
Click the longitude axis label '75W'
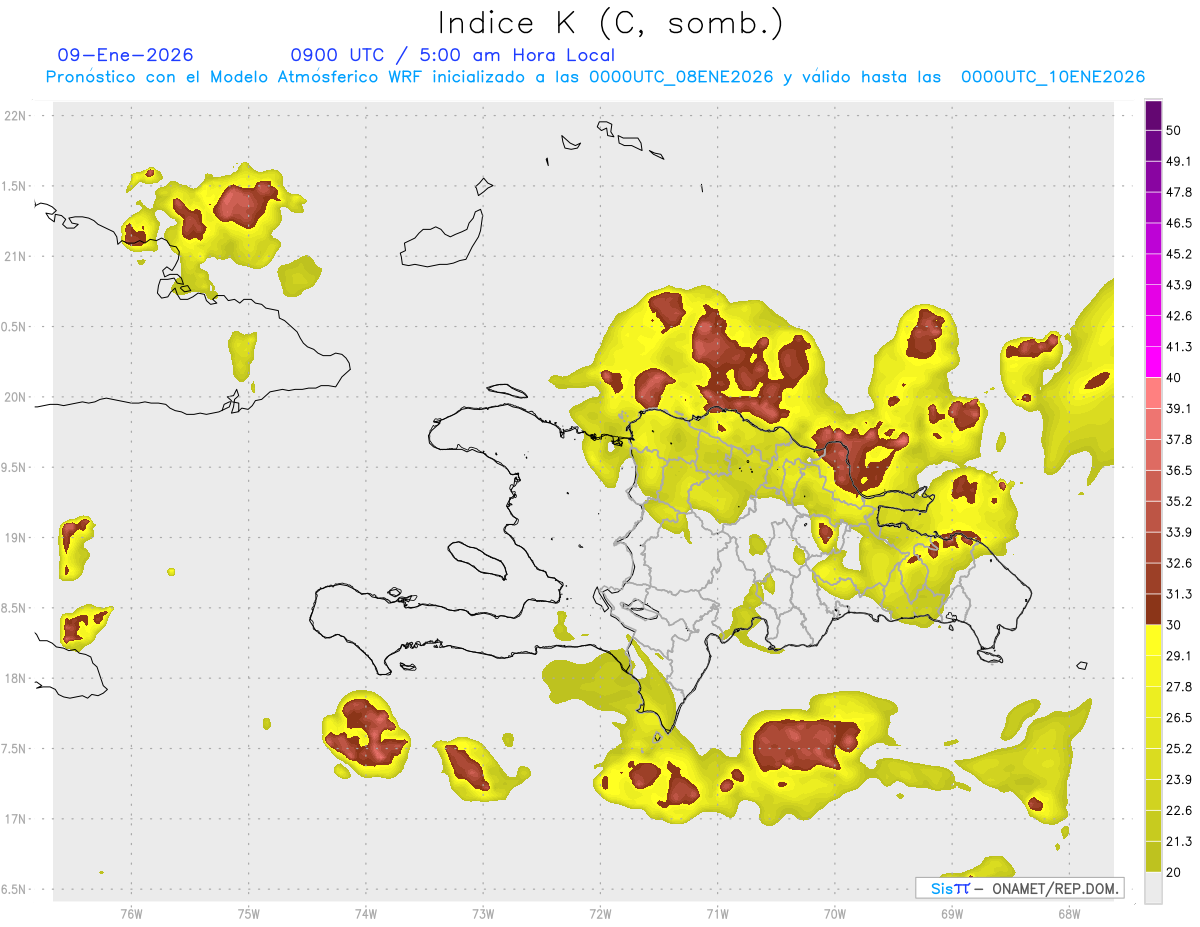pyautogui.click(x=248, y=914)
